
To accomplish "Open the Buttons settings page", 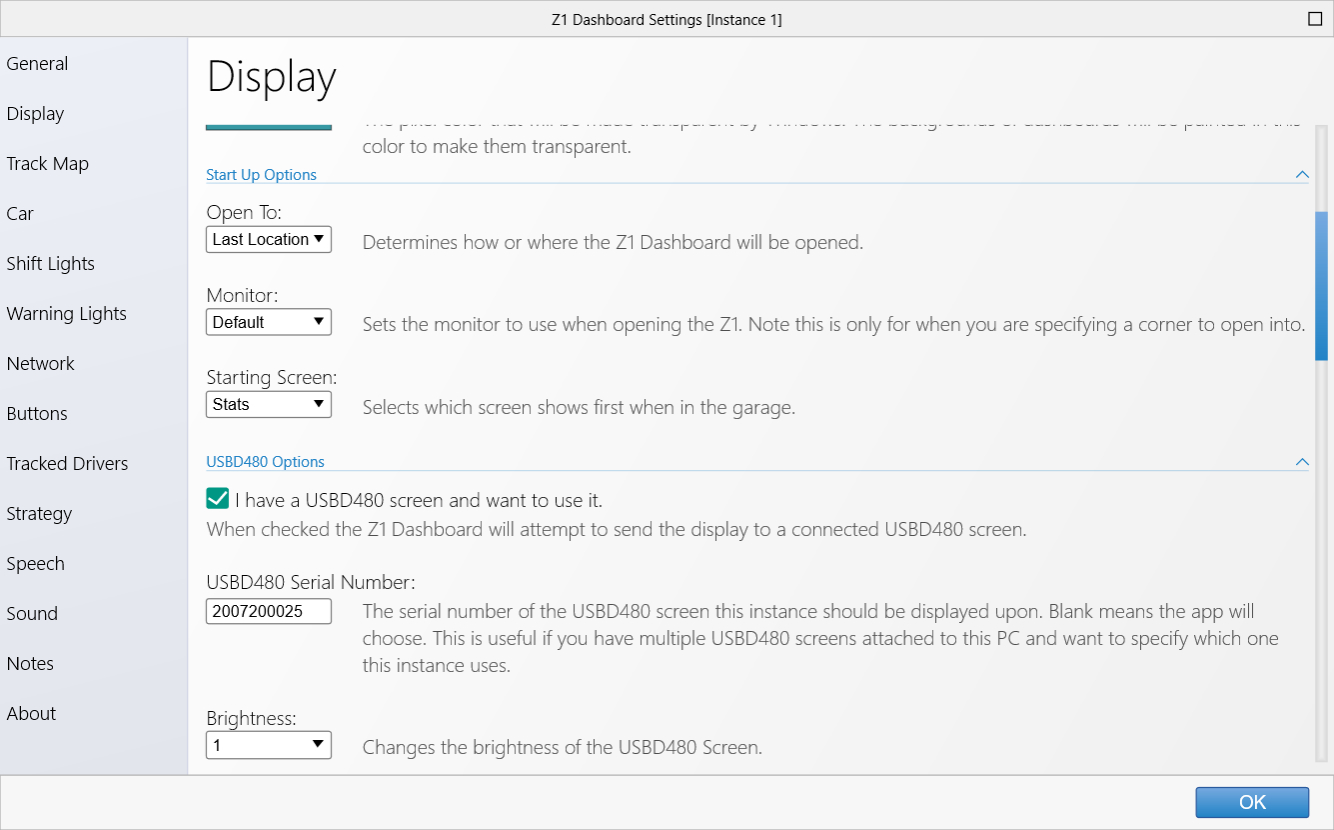I will tap(37, 414).
